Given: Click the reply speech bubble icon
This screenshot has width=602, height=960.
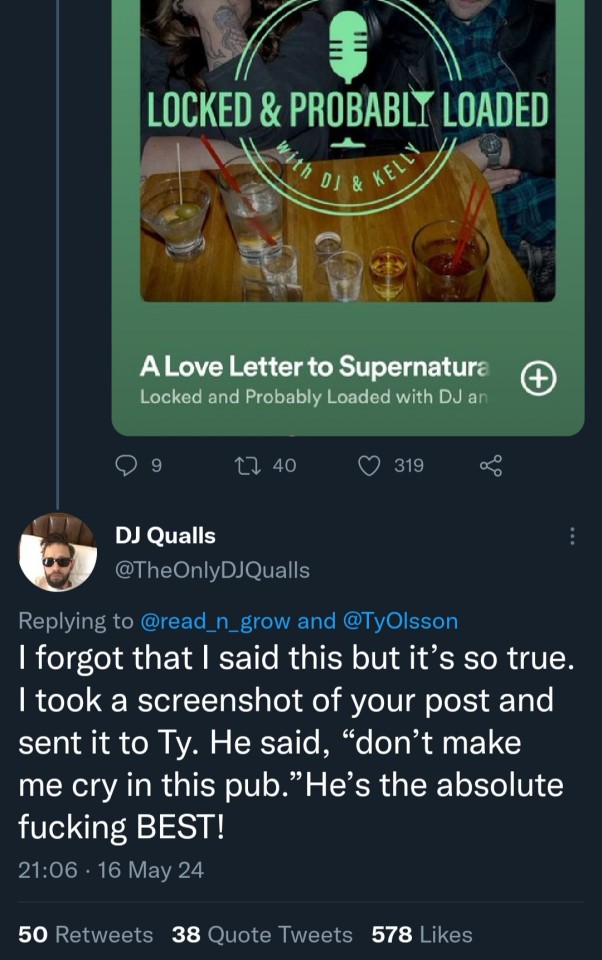Looking at the screenshot, I should coord(126,465).
